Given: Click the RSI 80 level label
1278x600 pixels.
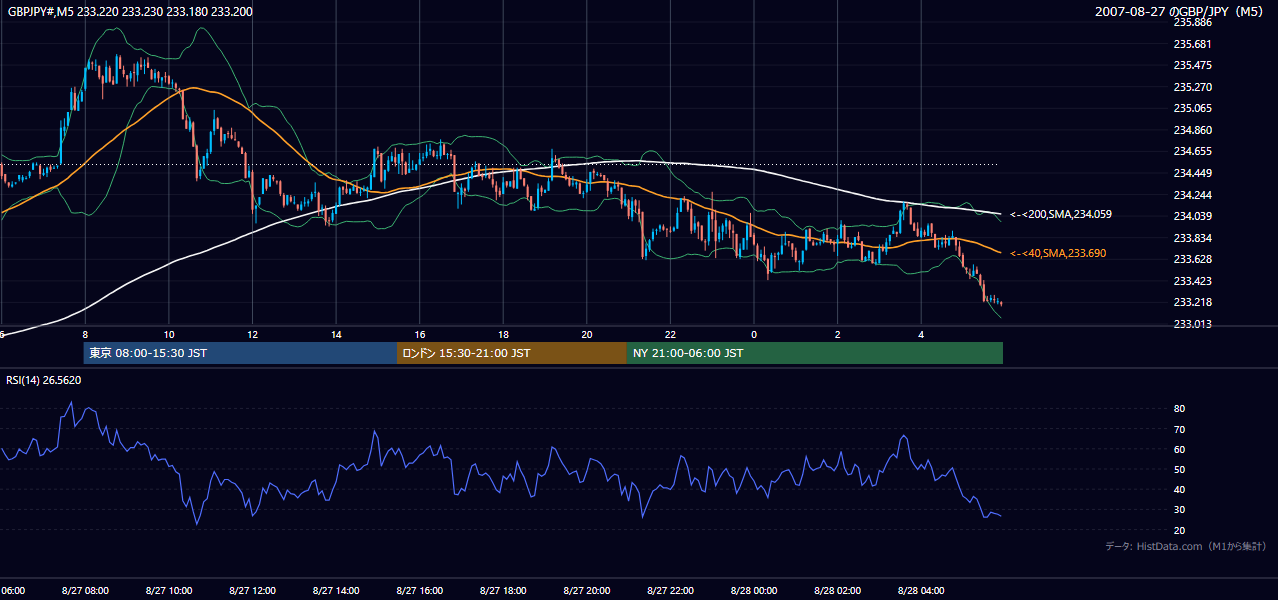Looking at the screenshot, I should pos(1179,409).
